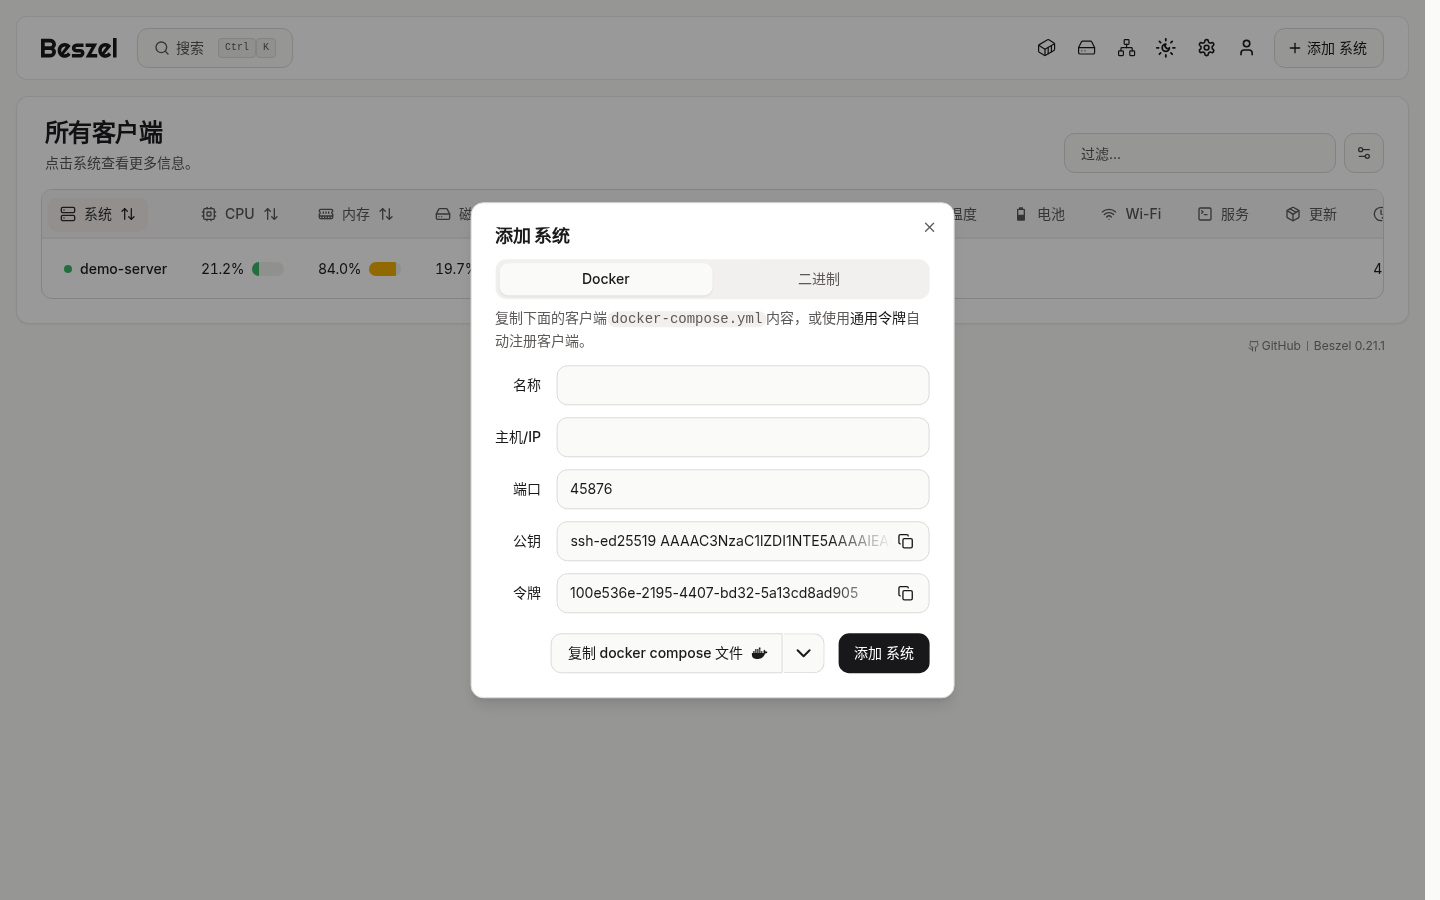Focus the 主机/IP input field
Image resolution: width=1440 pixels, height=900 pixels.
point(743,437)
